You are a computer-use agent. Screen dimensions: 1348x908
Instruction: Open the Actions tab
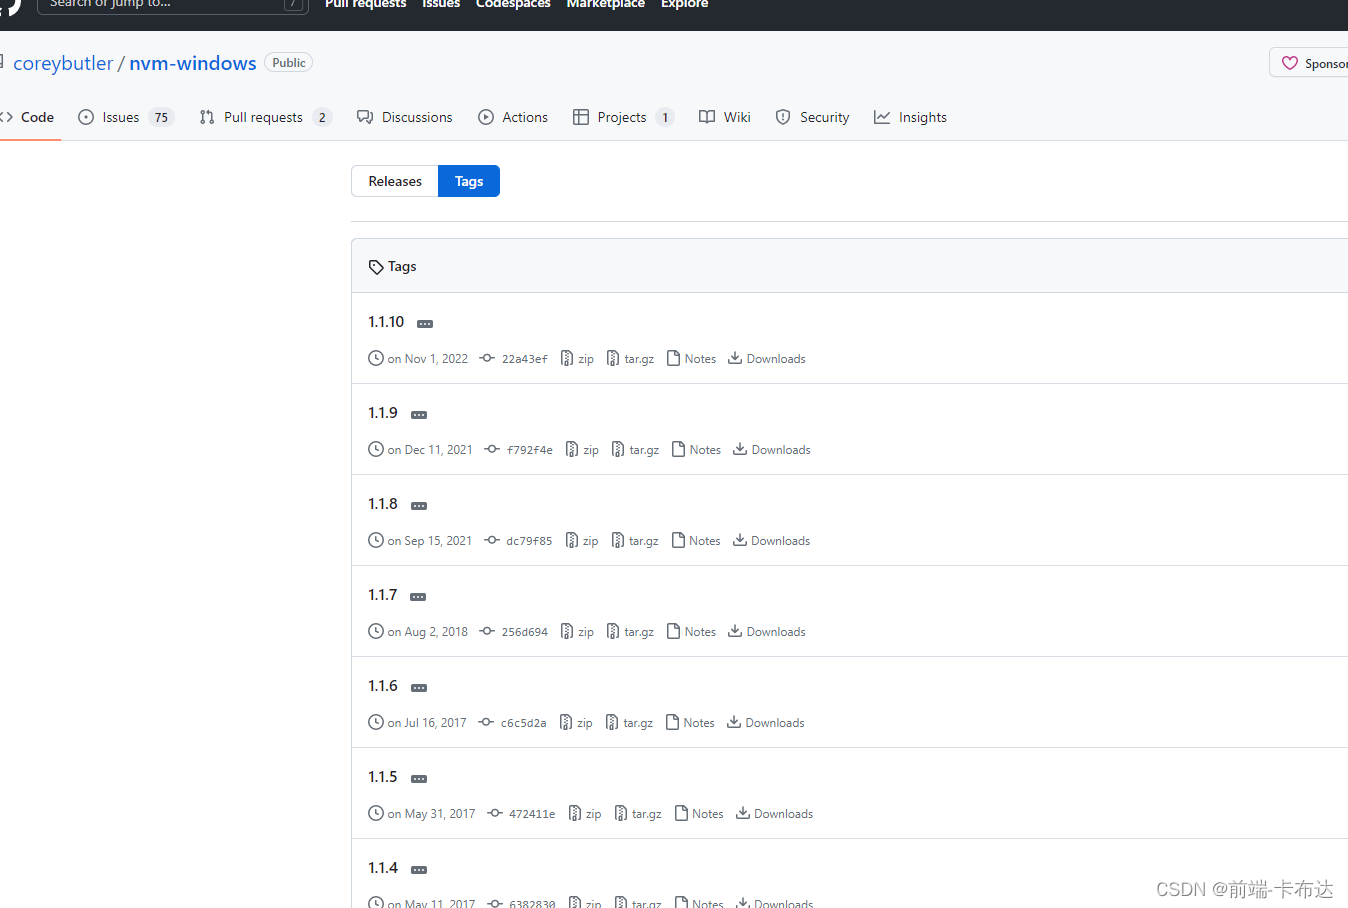(513, 117)
